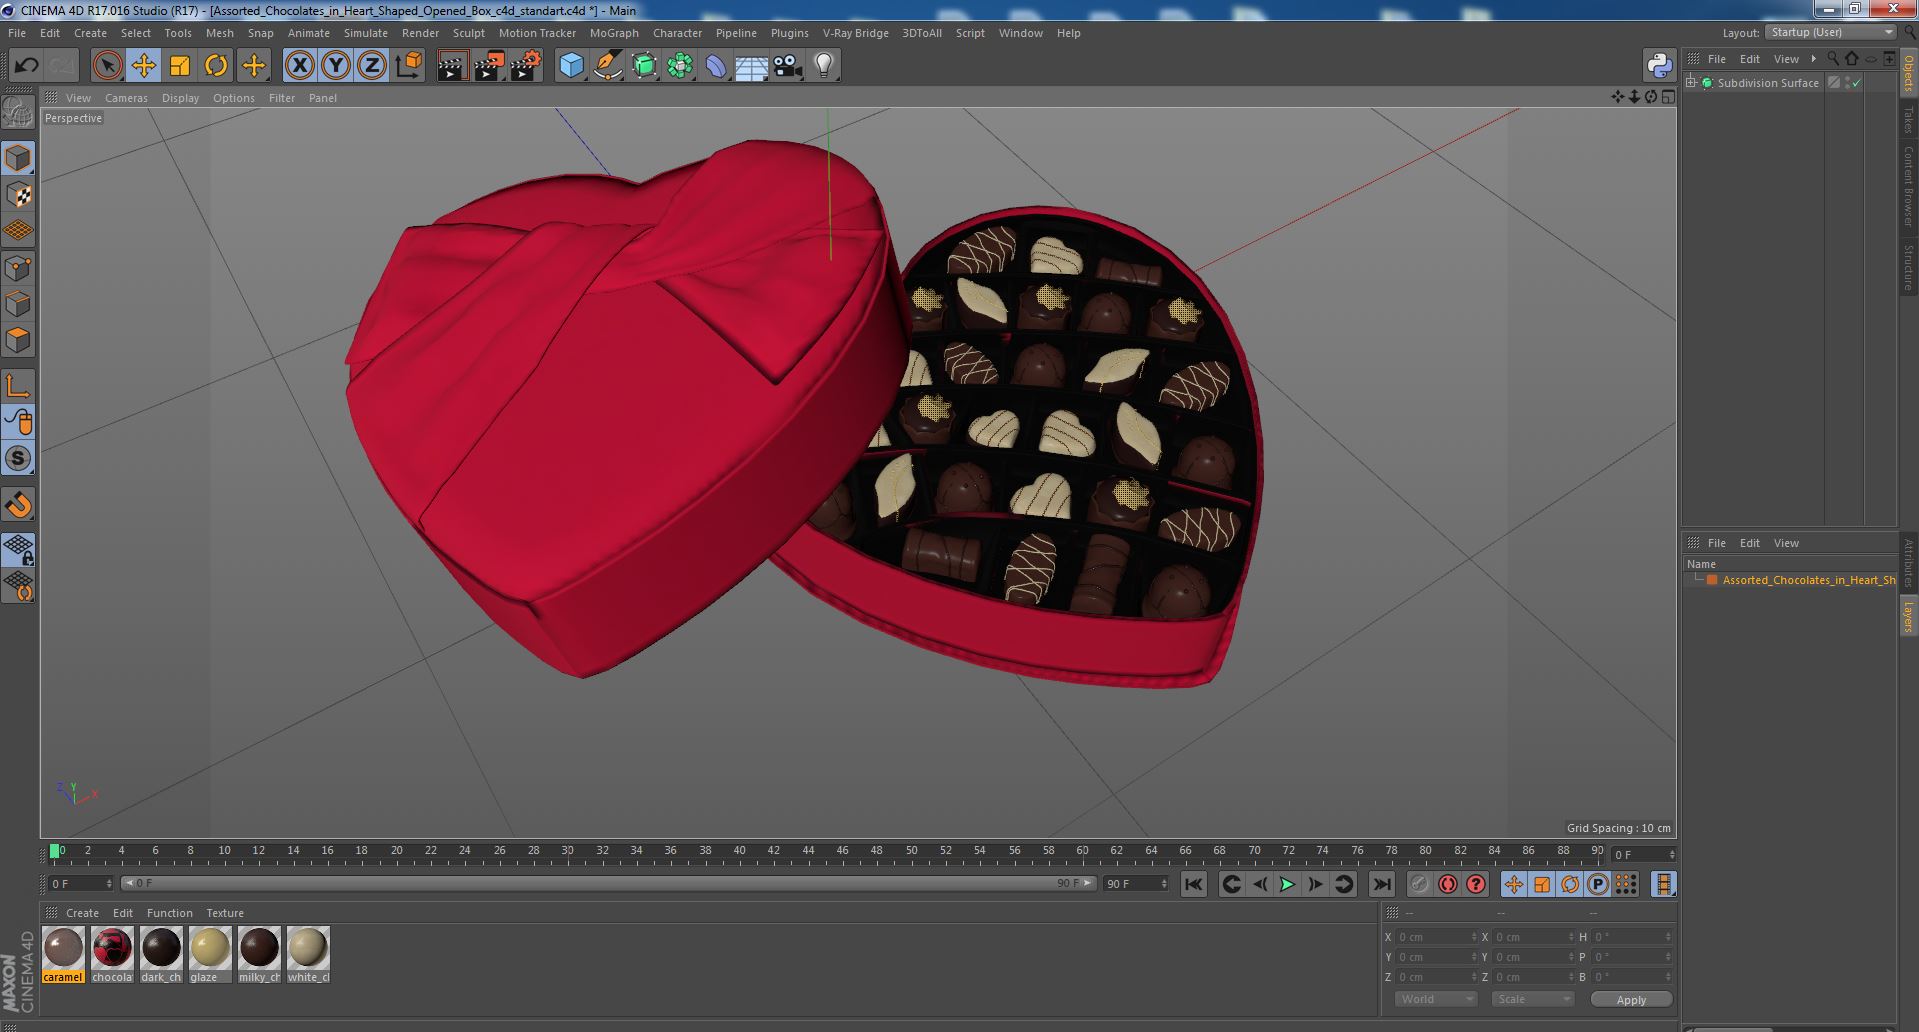The image size is (1919, 1032).
Task: Click the X position input field
Action: [x=1435, y=937]
